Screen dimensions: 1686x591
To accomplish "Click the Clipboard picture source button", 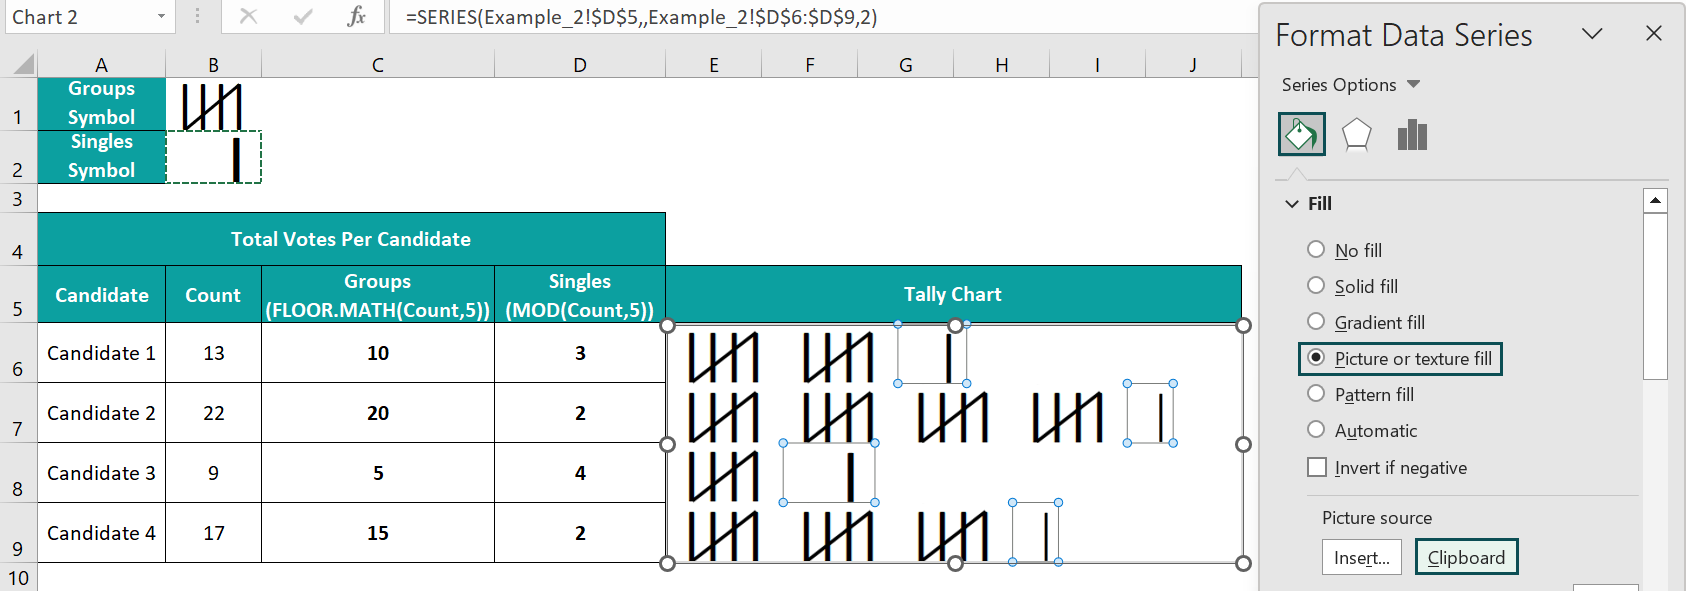I will point(1466,557).
